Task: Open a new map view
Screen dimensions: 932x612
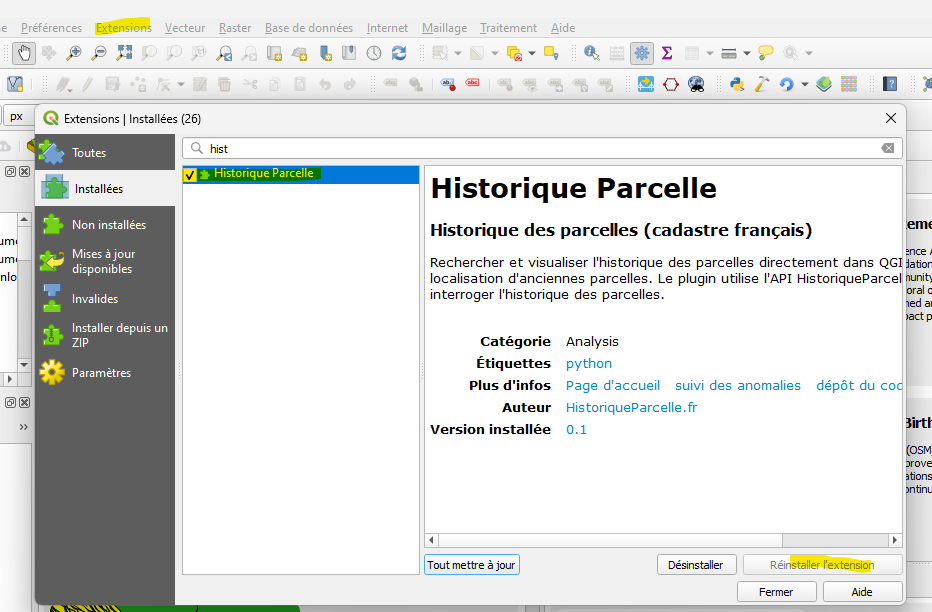Action: click(274, 53)
